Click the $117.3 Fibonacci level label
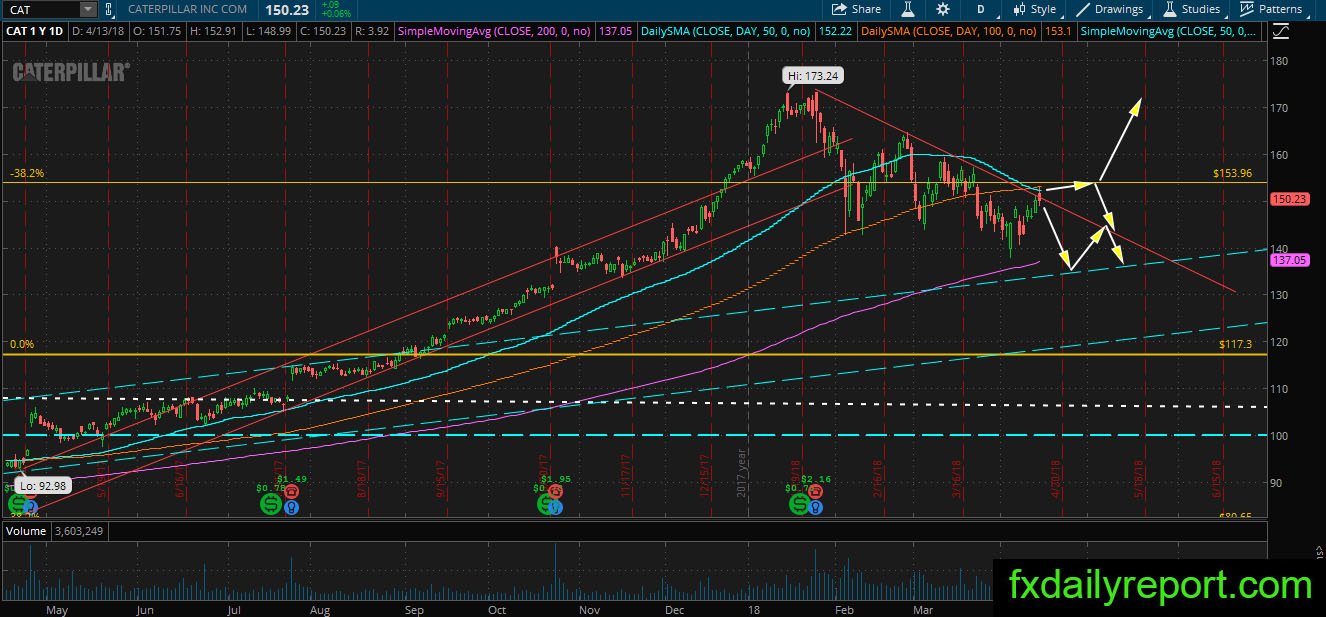1326x617 pixels. [x=1237, y=344]
